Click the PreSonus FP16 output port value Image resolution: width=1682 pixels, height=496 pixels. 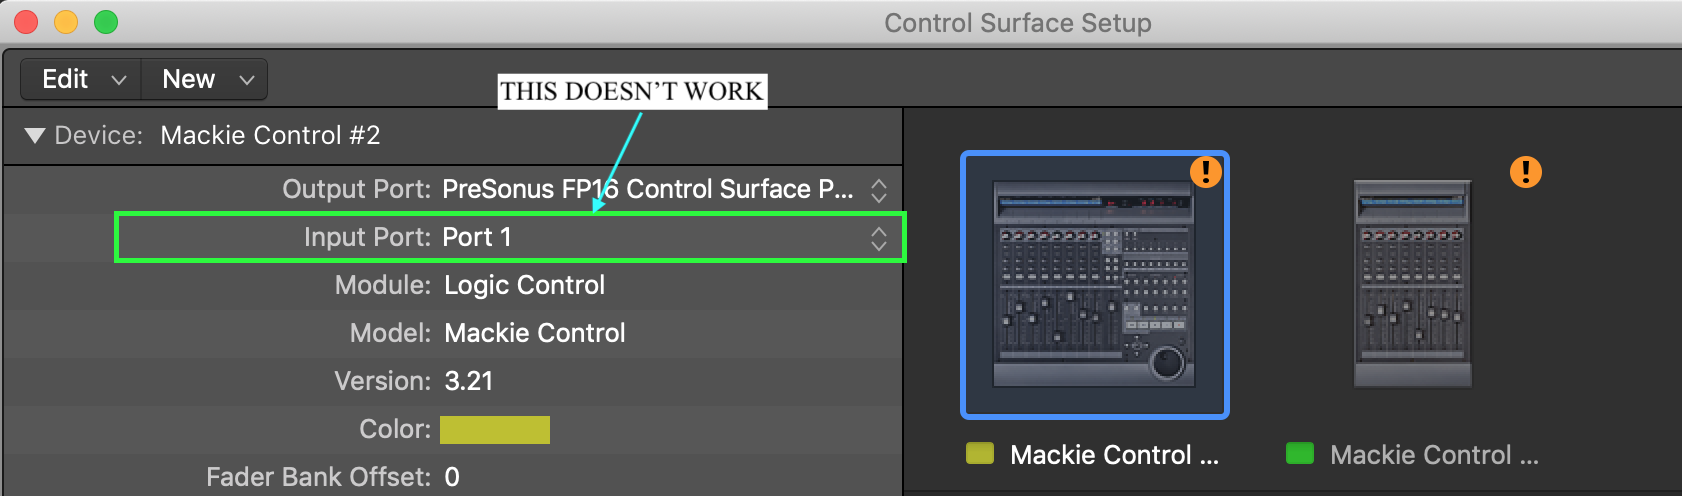pos(647,190)
